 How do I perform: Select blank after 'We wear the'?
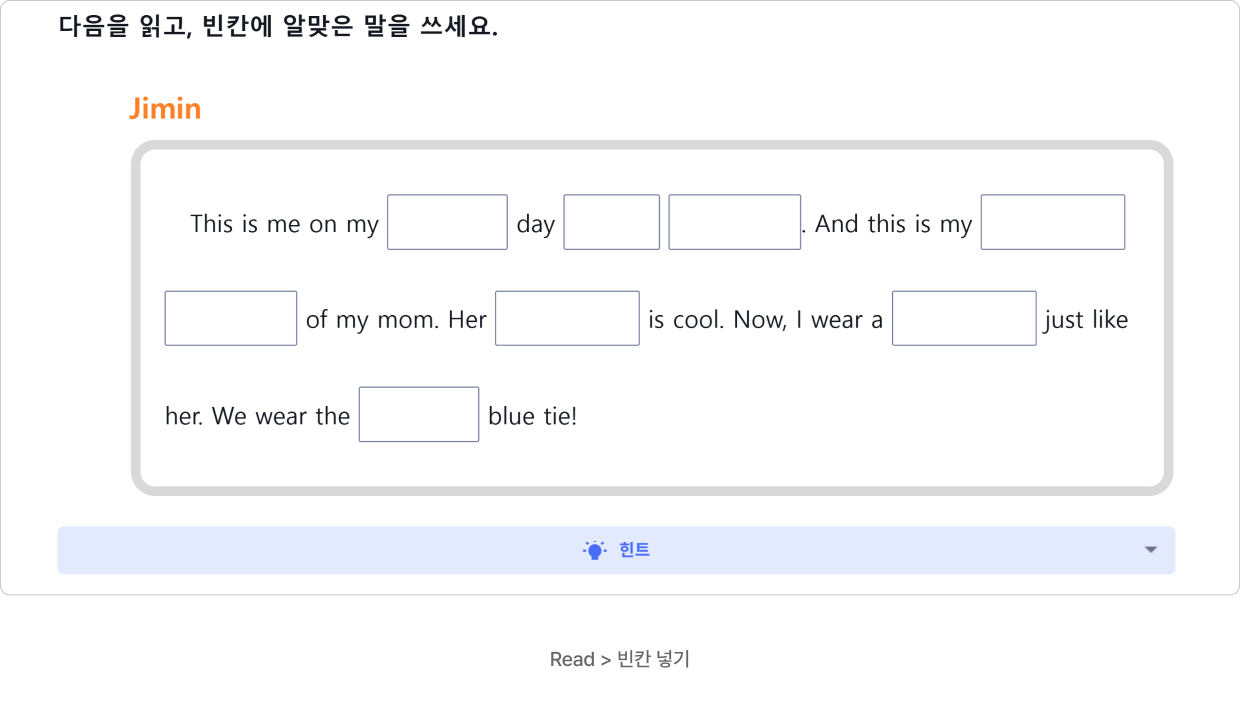pos(419,414)
